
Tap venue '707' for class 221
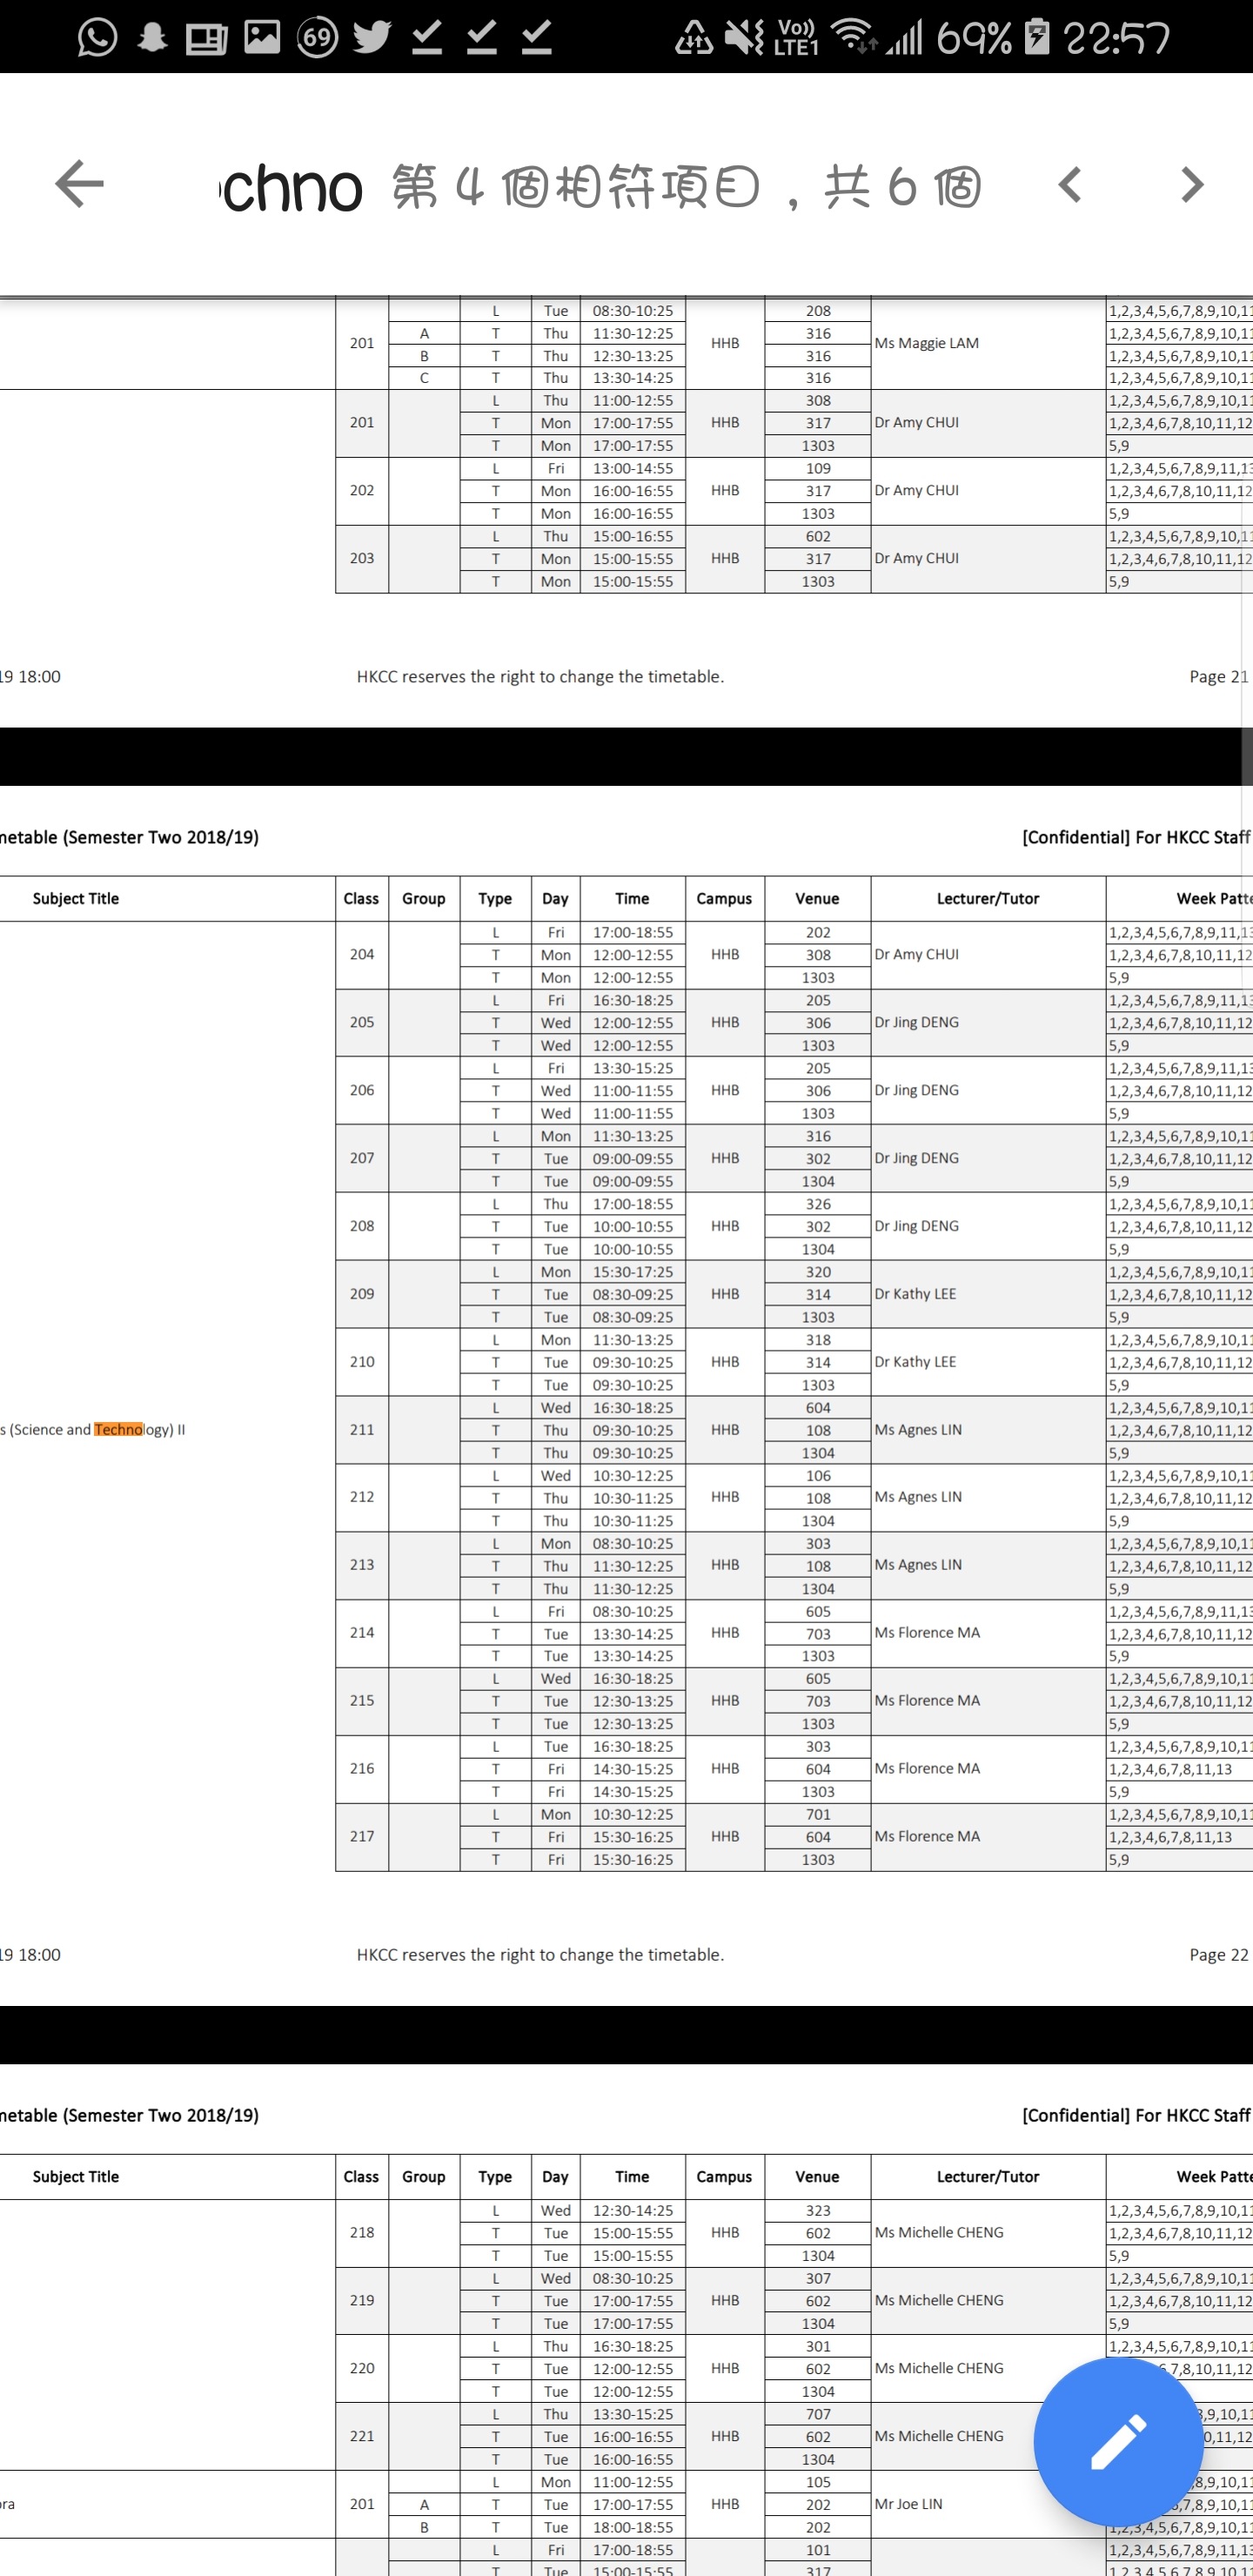point(818,2414)
